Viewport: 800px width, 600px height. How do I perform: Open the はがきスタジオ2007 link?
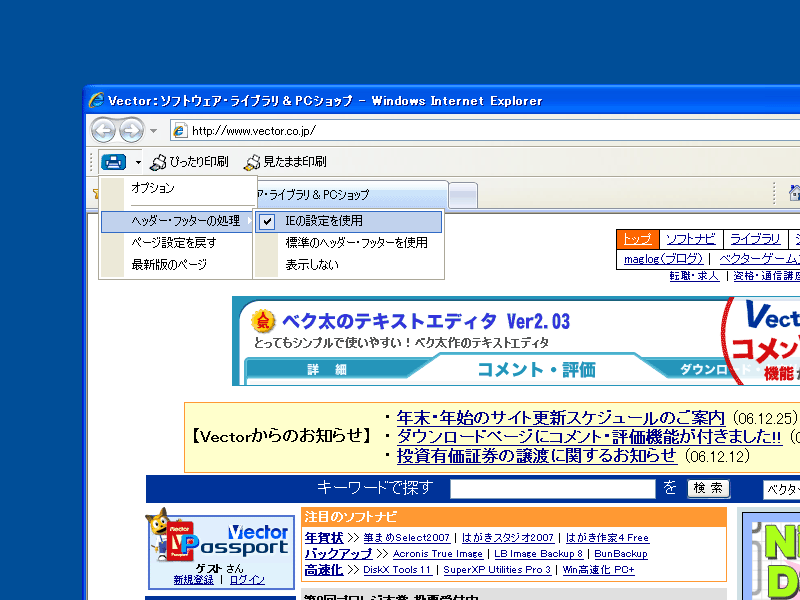pyautogui.click(x=508, y=538)
